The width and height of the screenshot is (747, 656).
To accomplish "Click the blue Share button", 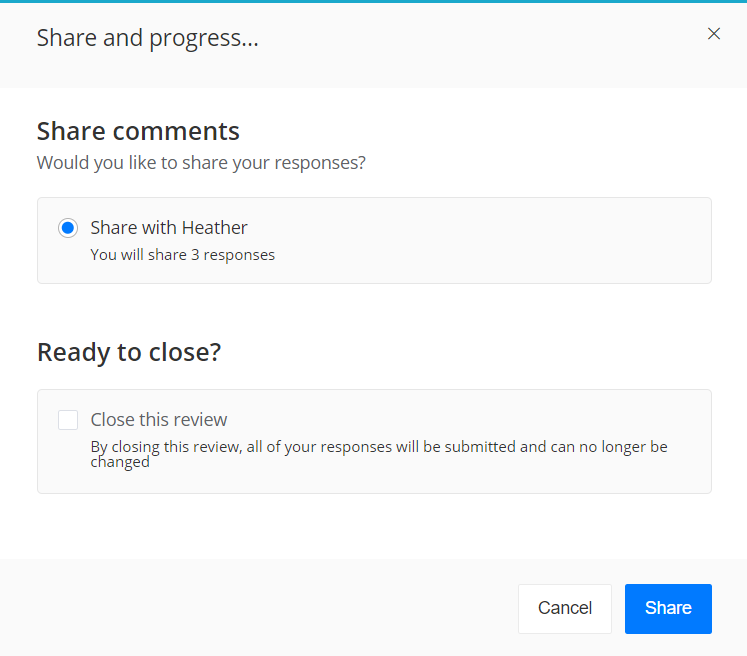I will tap(668, 608).
